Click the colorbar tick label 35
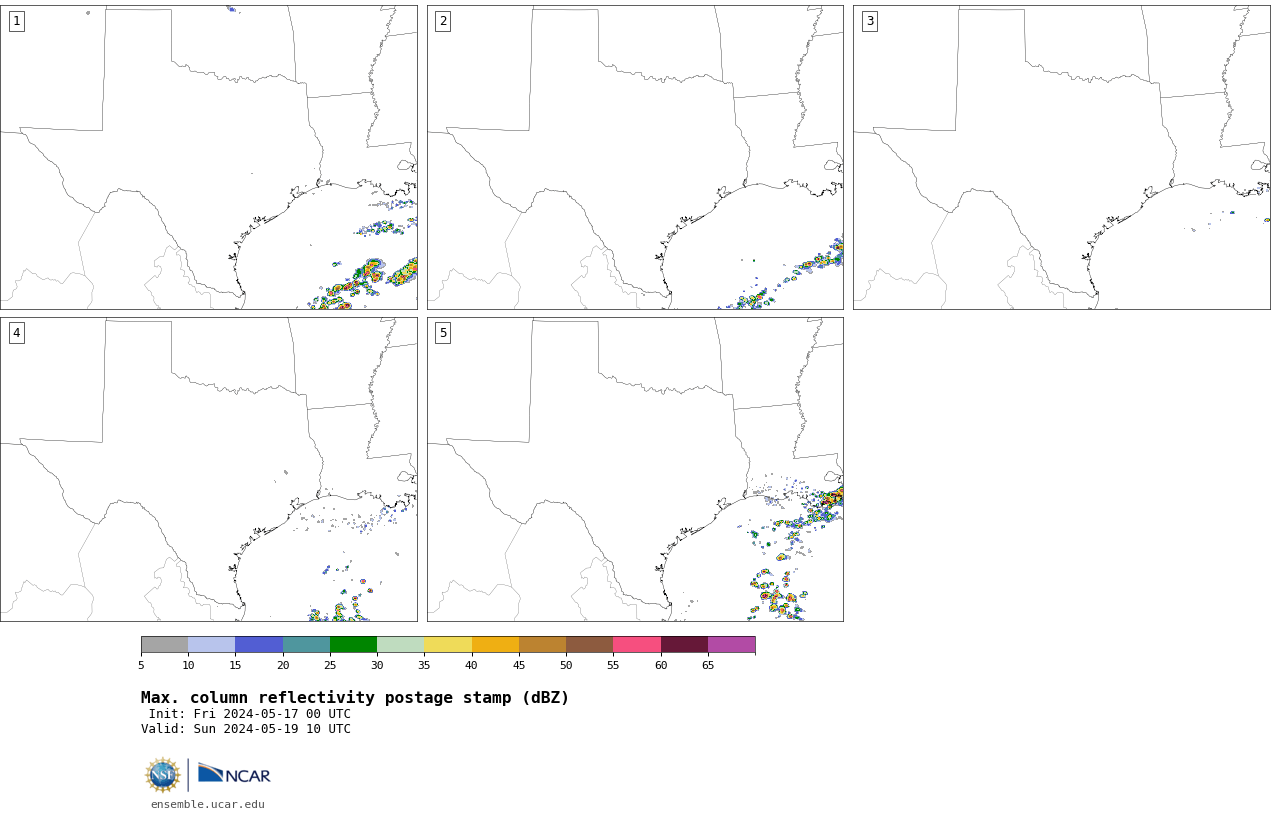Screen dimensions: 1280x815 coord(424,666)
